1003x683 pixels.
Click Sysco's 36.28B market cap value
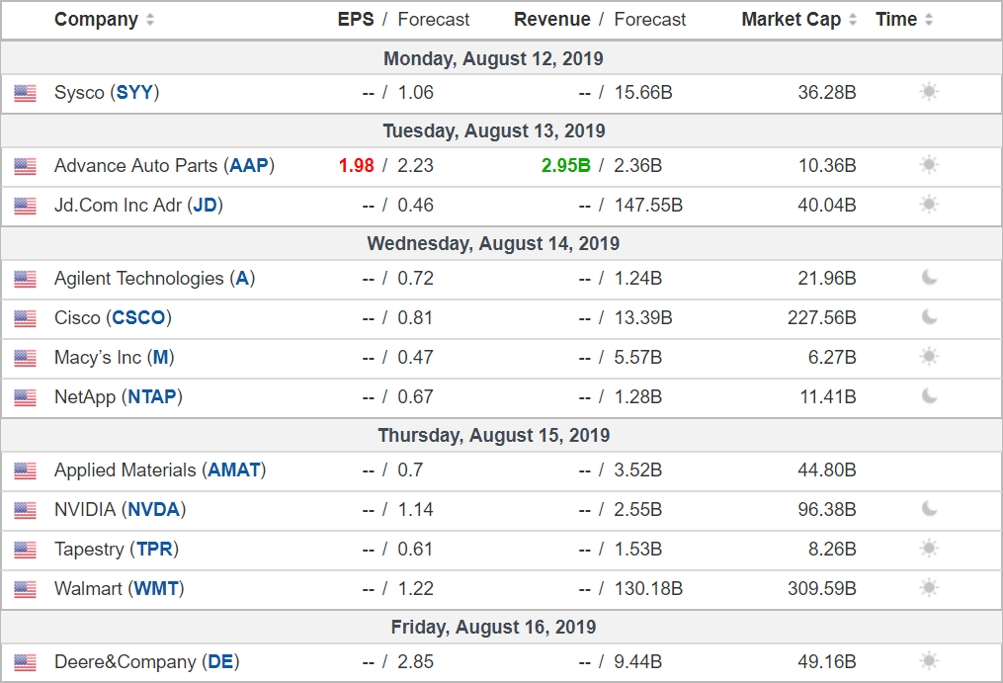pos(826,93)
